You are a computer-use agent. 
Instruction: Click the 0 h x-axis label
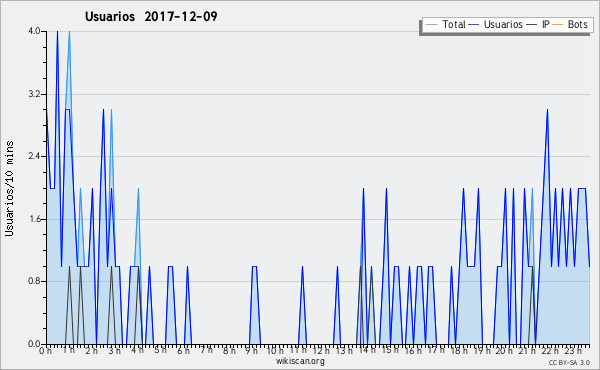click(x=46, y=350)
